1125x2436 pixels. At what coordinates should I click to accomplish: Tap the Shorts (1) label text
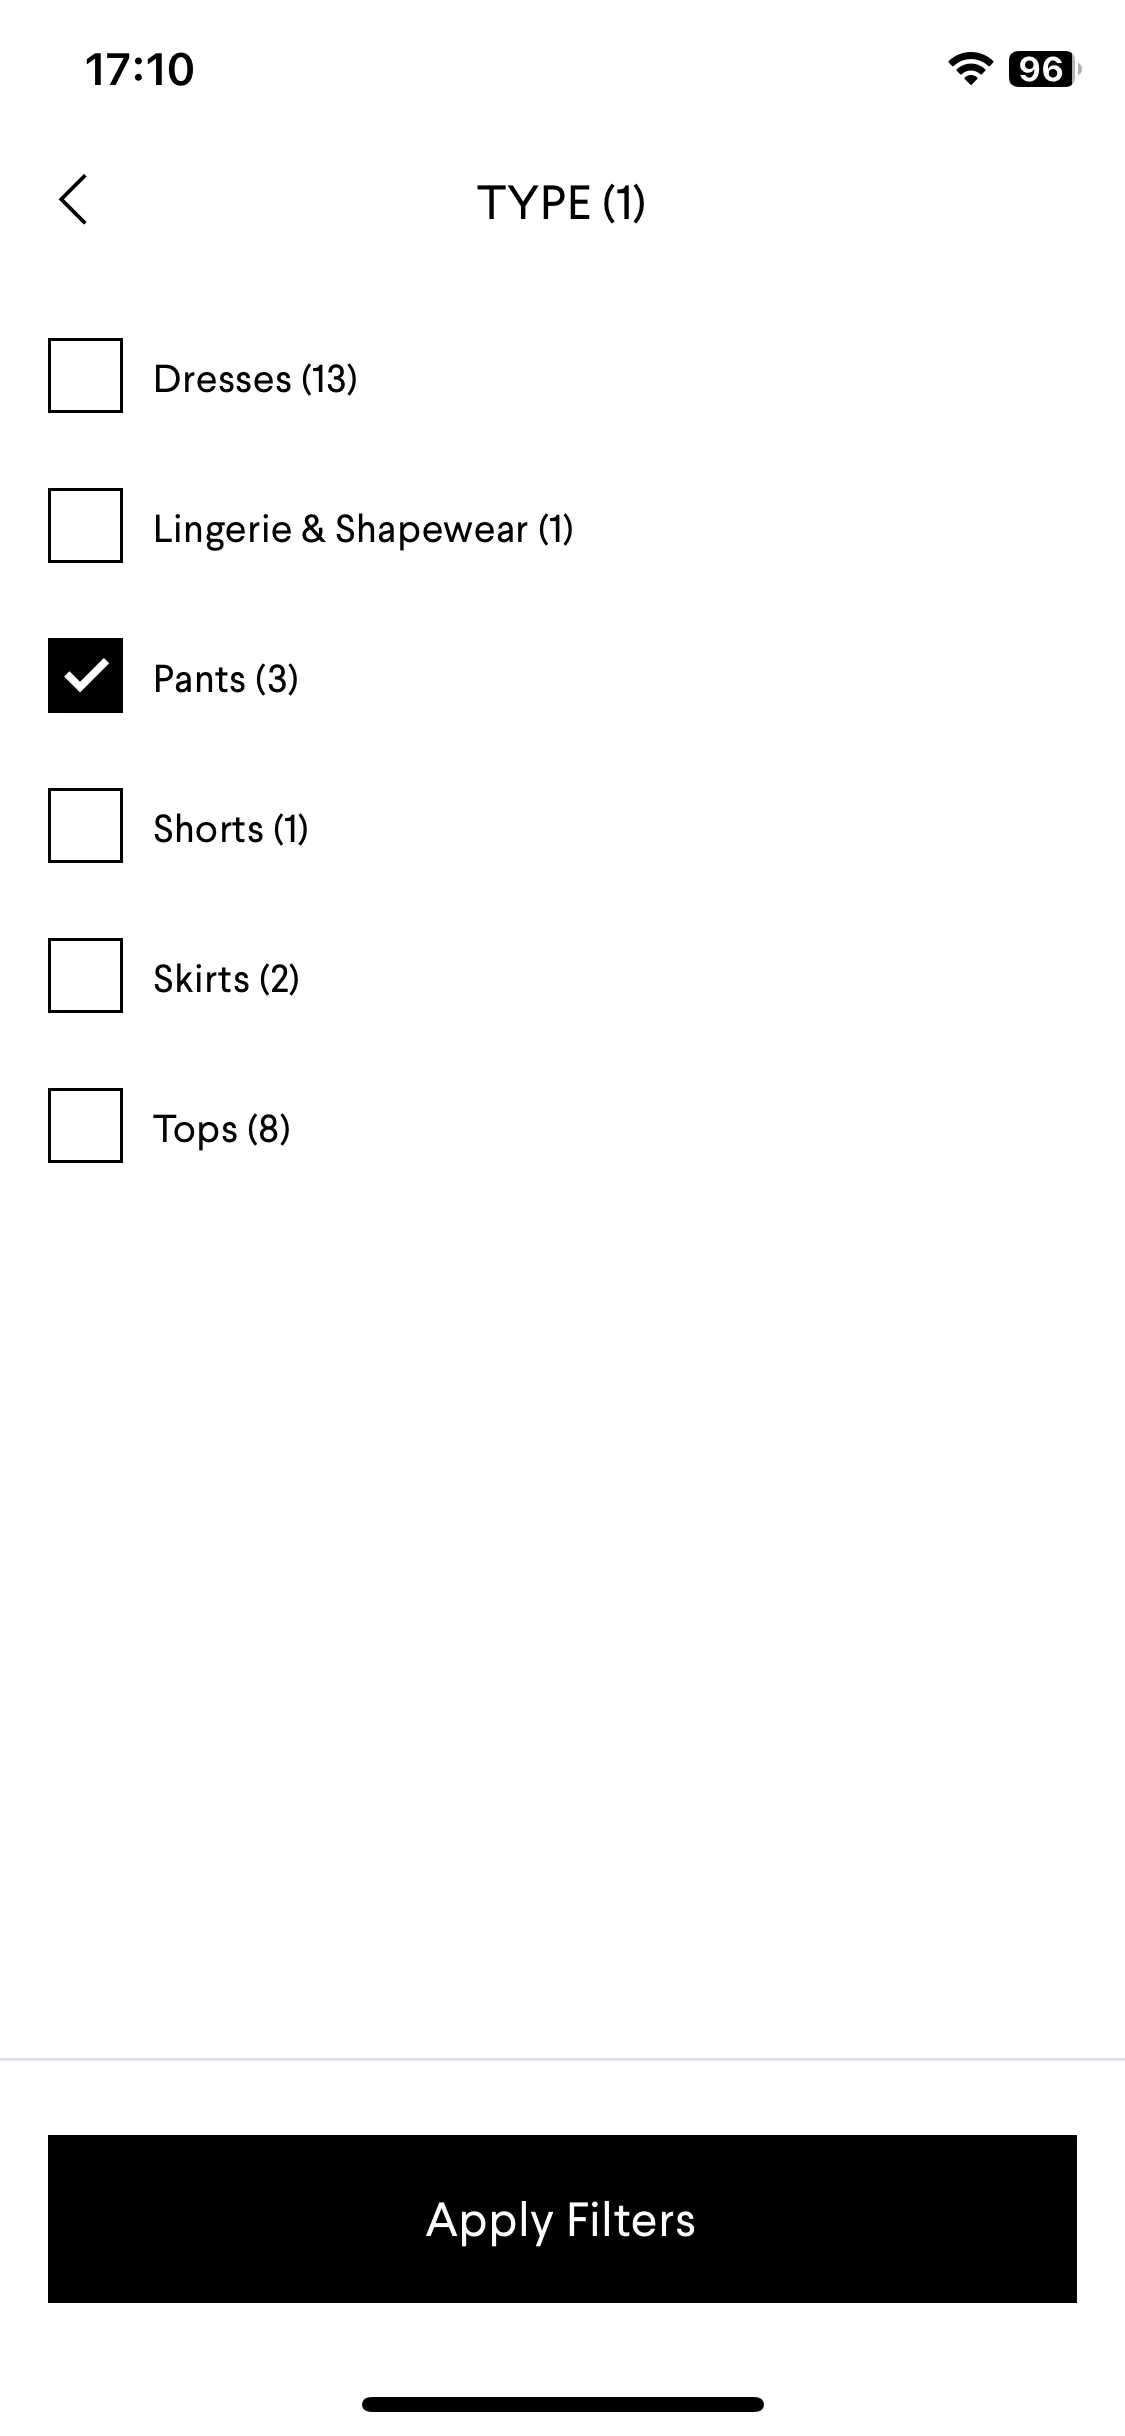tap(231, 829)
